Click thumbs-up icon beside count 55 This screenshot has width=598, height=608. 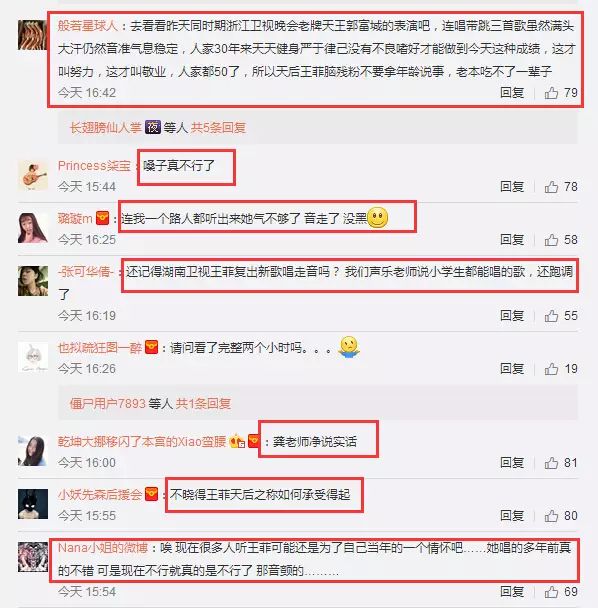(551, 316)
